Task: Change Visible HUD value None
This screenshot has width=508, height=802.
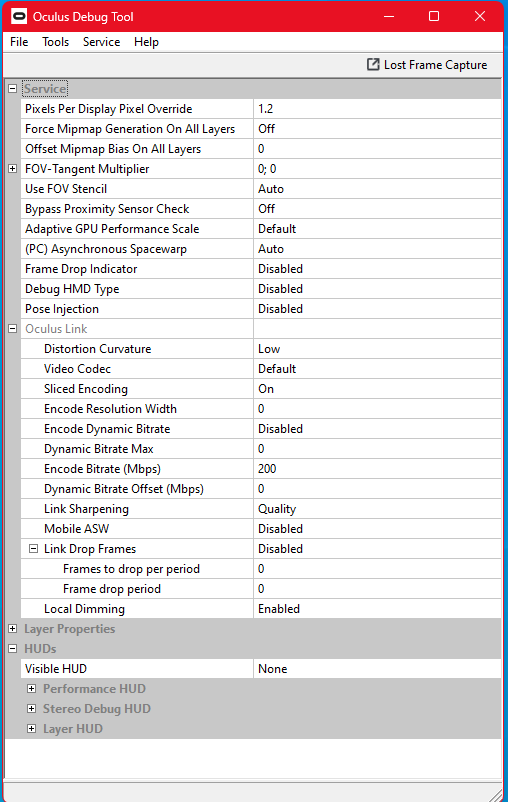Action: click(x=377, y=669)
